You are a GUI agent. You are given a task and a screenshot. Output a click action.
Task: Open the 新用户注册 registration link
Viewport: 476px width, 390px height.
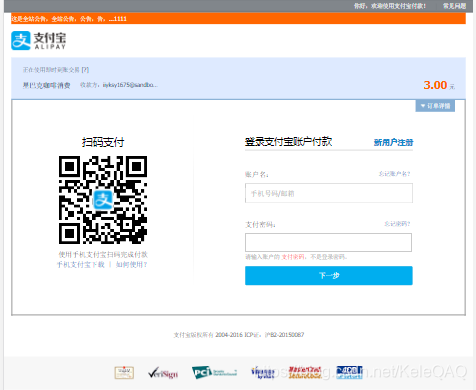(x=393, y=143)
